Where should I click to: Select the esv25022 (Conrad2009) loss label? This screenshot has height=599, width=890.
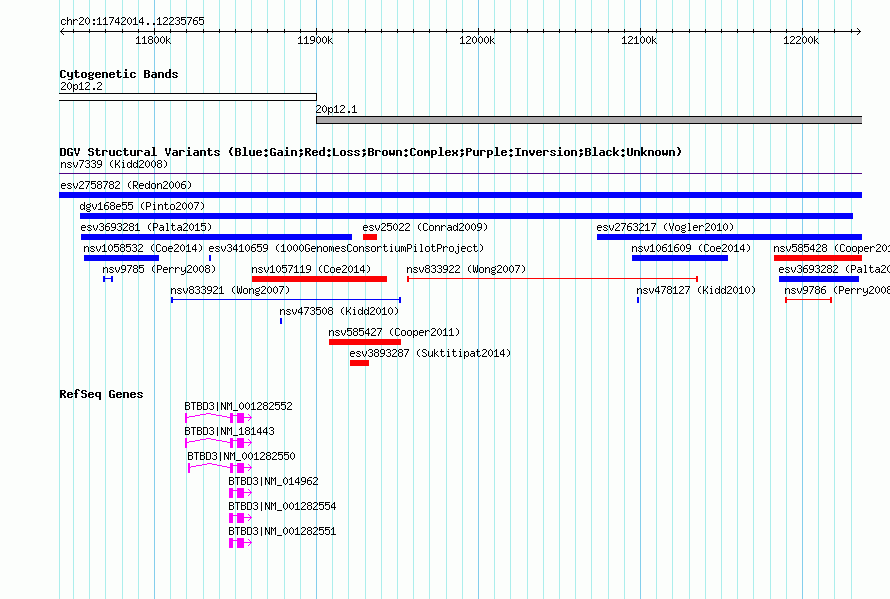coord(425,227)
